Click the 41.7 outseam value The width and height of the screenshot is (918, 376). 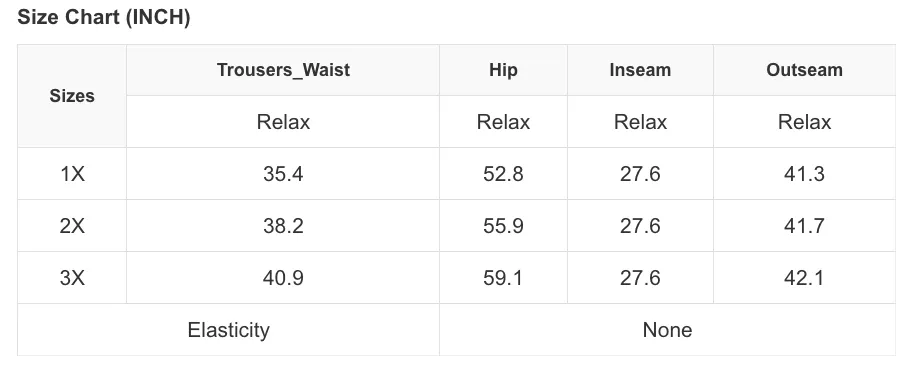pos(804,225)
